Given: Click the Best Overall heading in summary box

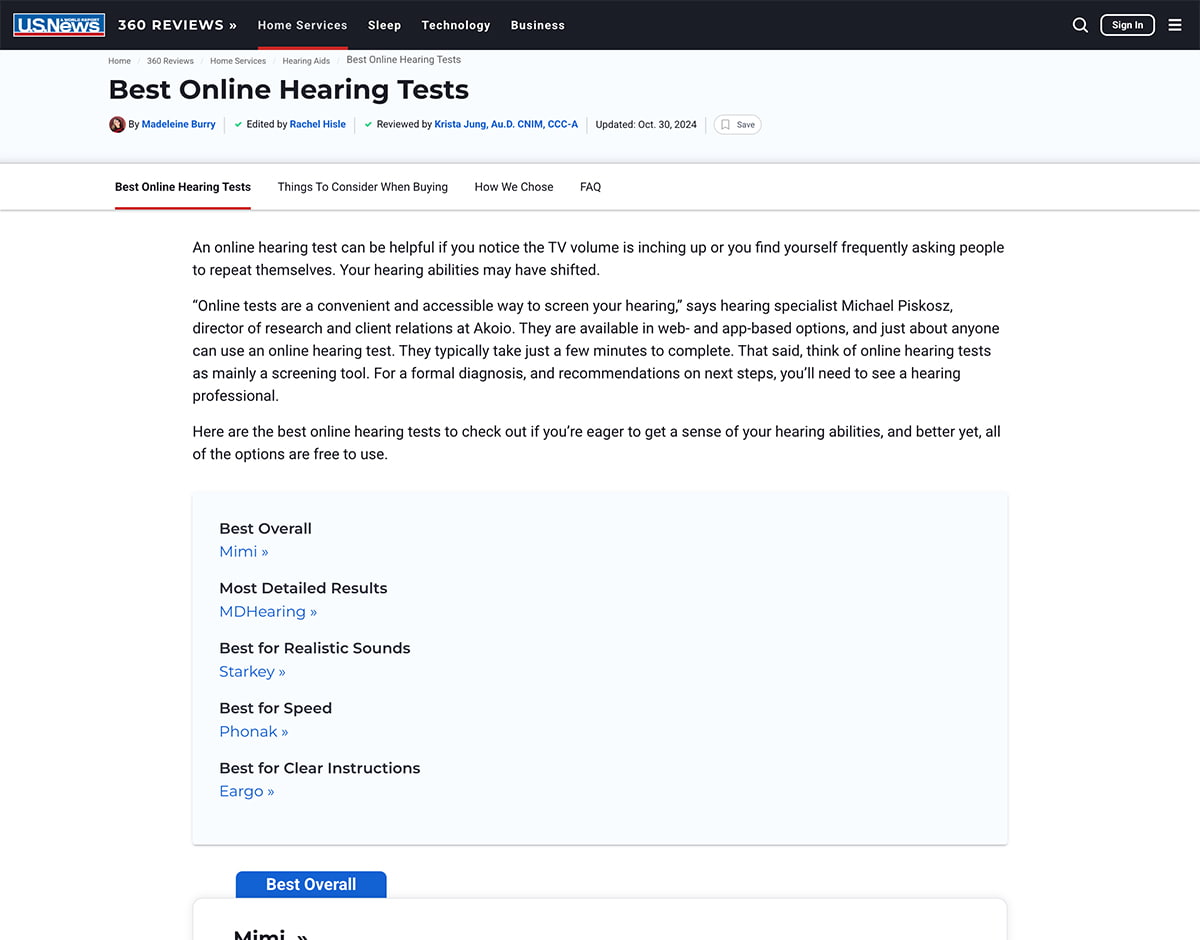Looking at the screenshot, I should coord(266,528).
